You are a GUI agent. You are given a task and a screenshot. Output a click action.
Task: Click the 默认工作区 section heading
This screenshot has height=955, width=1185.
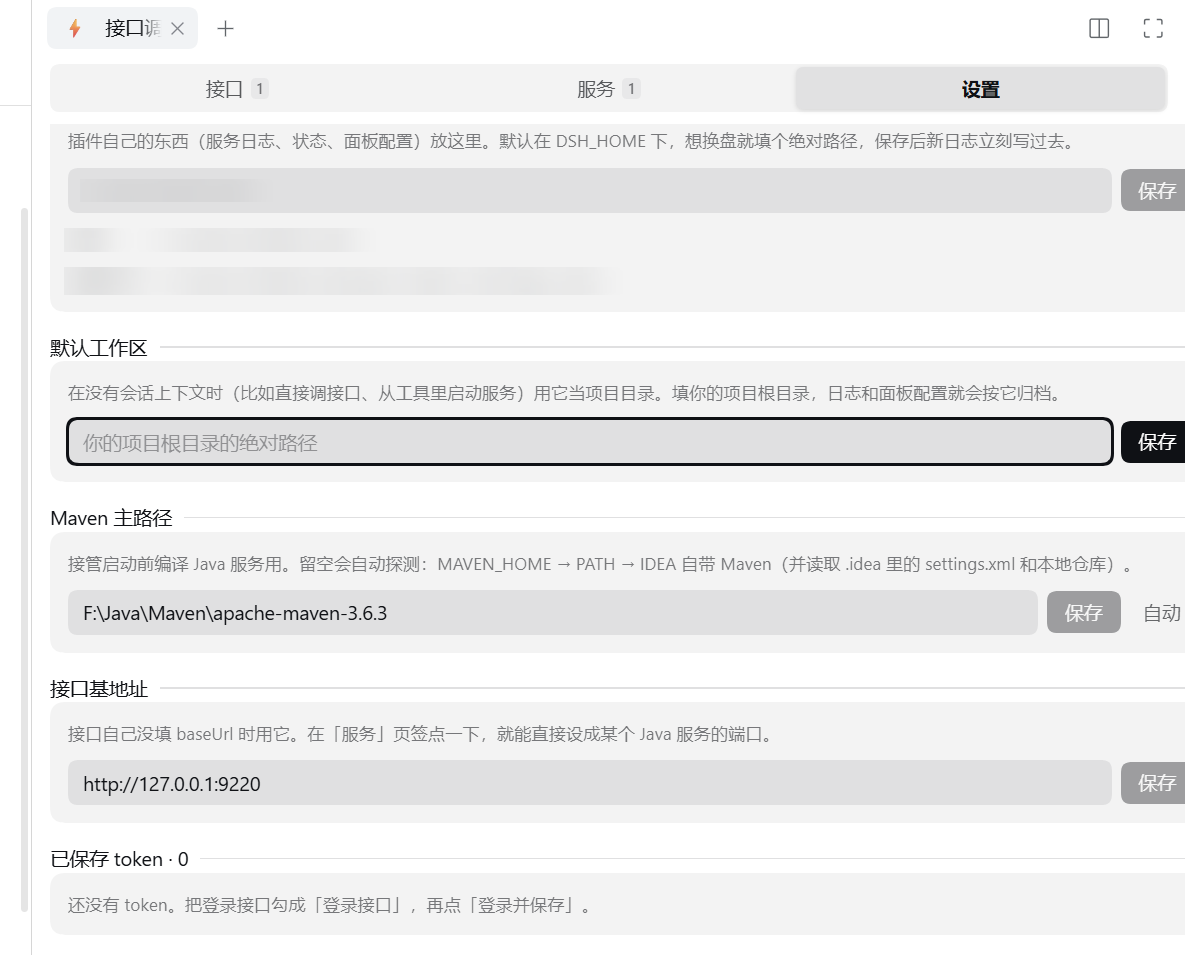click(x=99, y=348)
